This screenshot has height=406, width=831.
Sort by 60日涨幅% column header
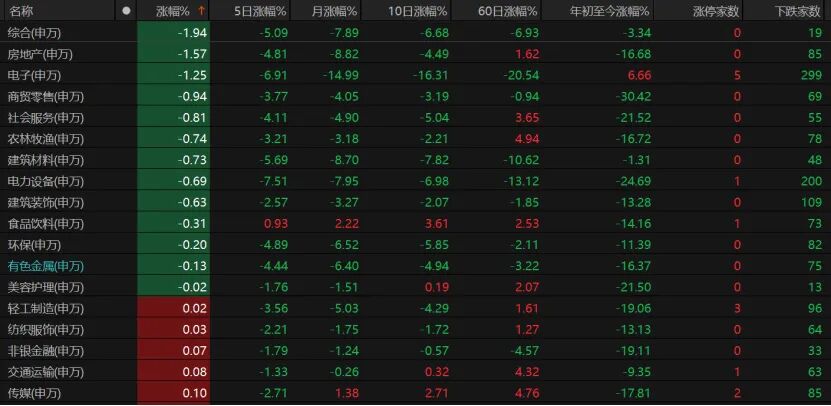coord(509,11)
